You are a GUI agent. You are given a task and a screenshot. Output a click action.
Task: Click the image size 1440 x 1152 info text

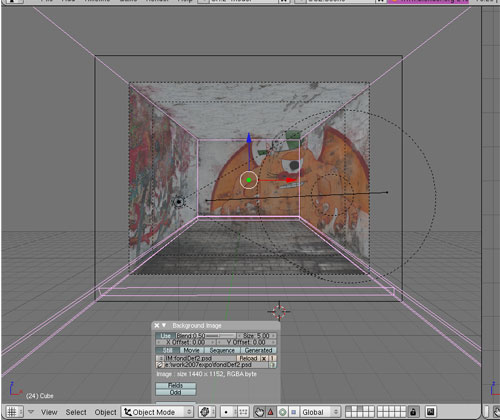[207, 374]
